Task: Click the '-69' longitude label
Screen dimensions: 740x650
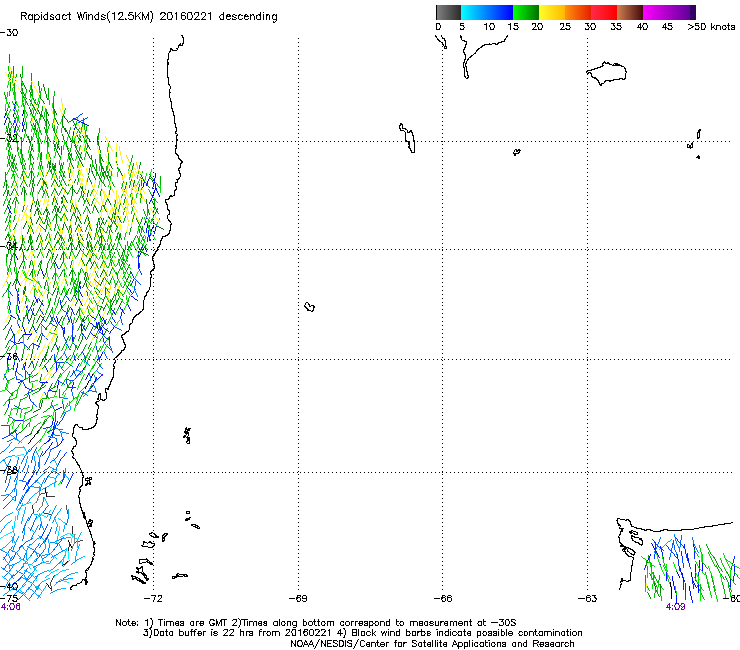Action: pyautogui.click(x=298, y=599)
